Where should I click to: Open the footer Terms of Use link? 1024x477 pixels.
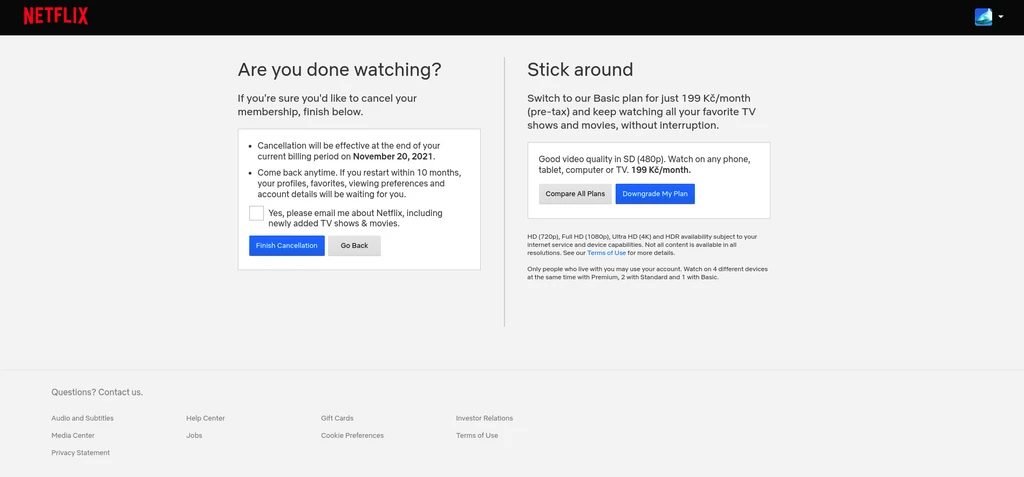[477, 435]
